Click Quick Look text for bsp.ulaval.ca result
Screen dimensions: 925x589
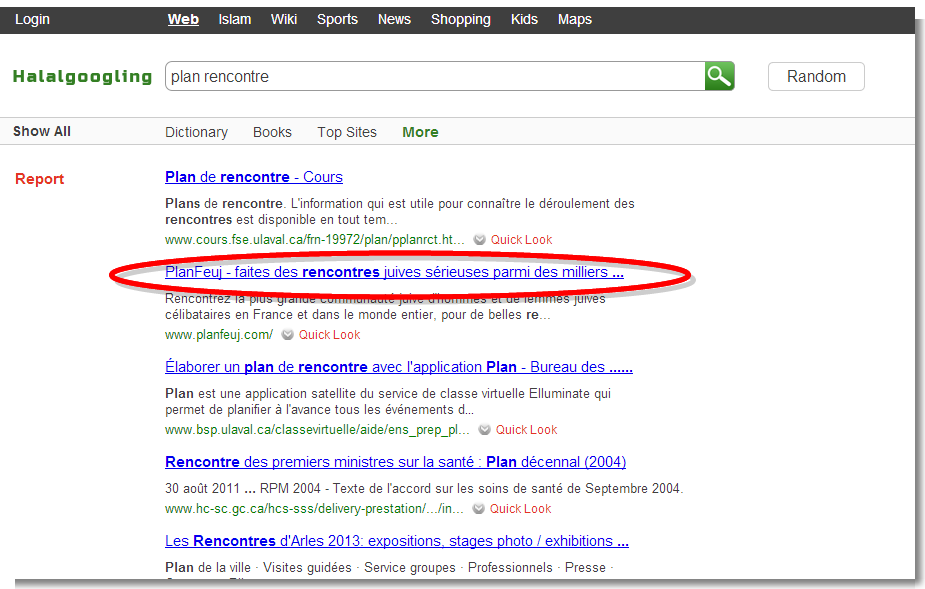[x=526, y=430]
